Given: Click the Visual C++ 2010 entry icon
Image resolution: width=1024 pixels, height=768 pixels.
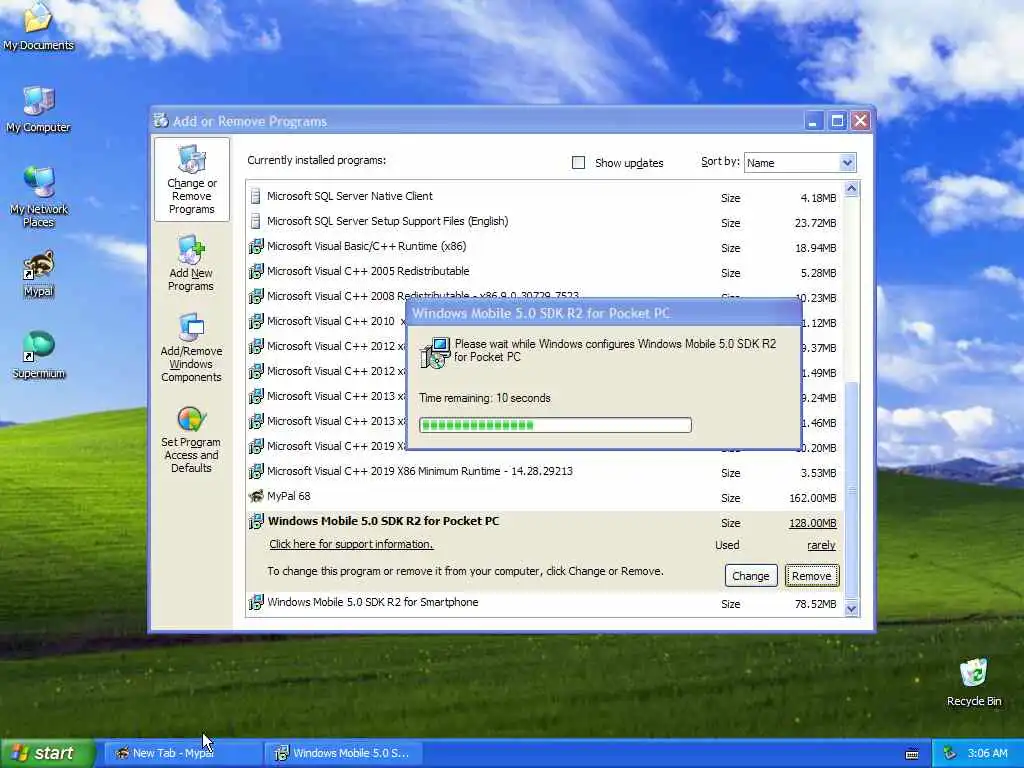Looking at the screenshot, I should [256, 321].
